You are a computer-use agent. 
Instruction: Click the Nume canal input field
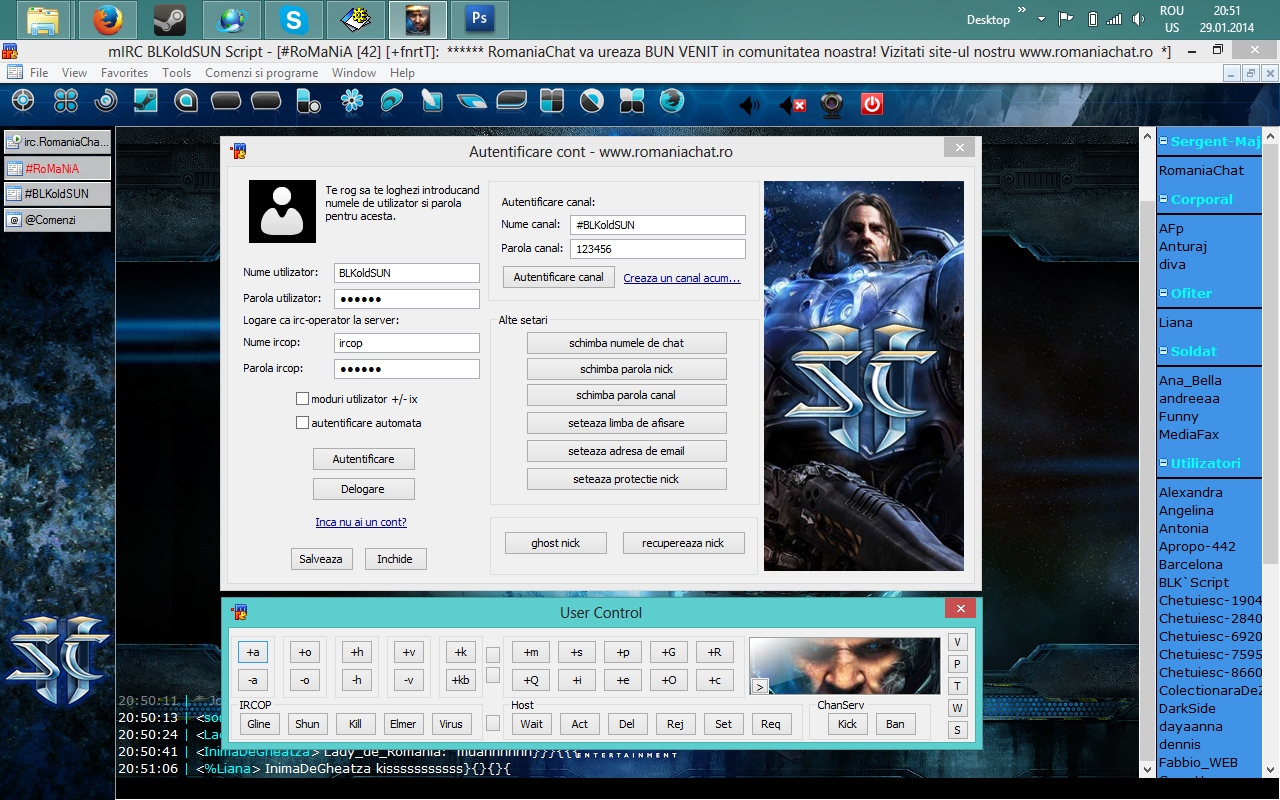pos(657,225)
